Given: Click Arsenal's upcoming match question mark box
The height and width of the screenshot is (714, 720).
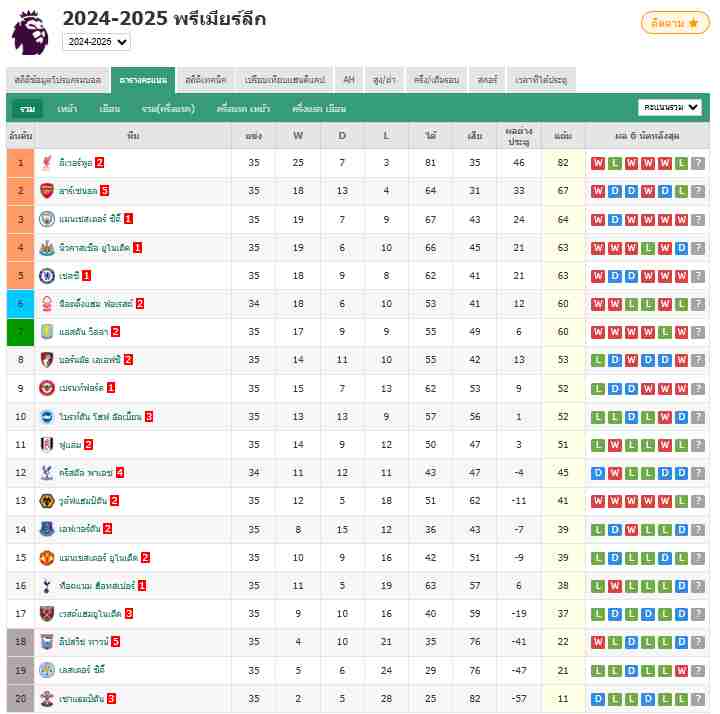Looking at the screenshot, I should pos(698,191).
